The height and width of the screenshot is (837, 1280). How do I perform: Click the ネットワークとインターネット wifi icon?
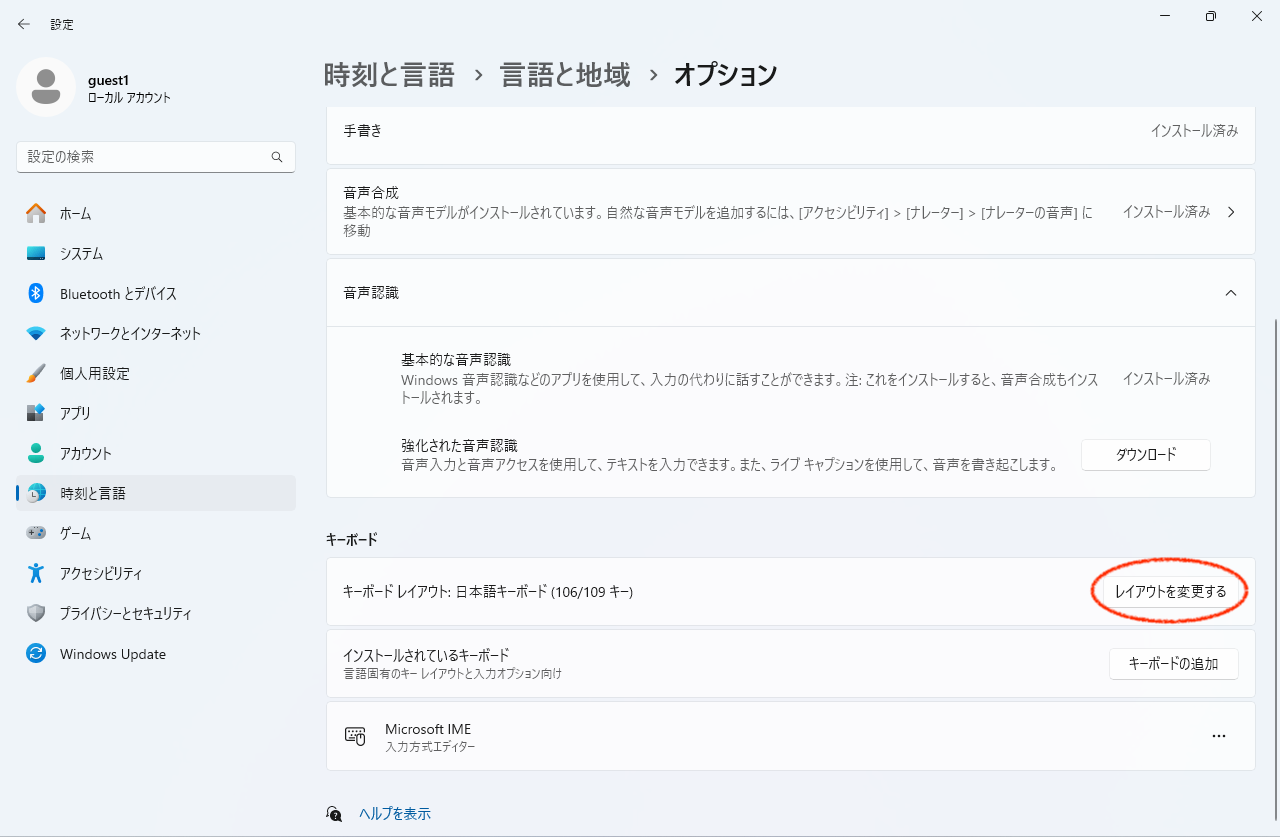point(36,333)
